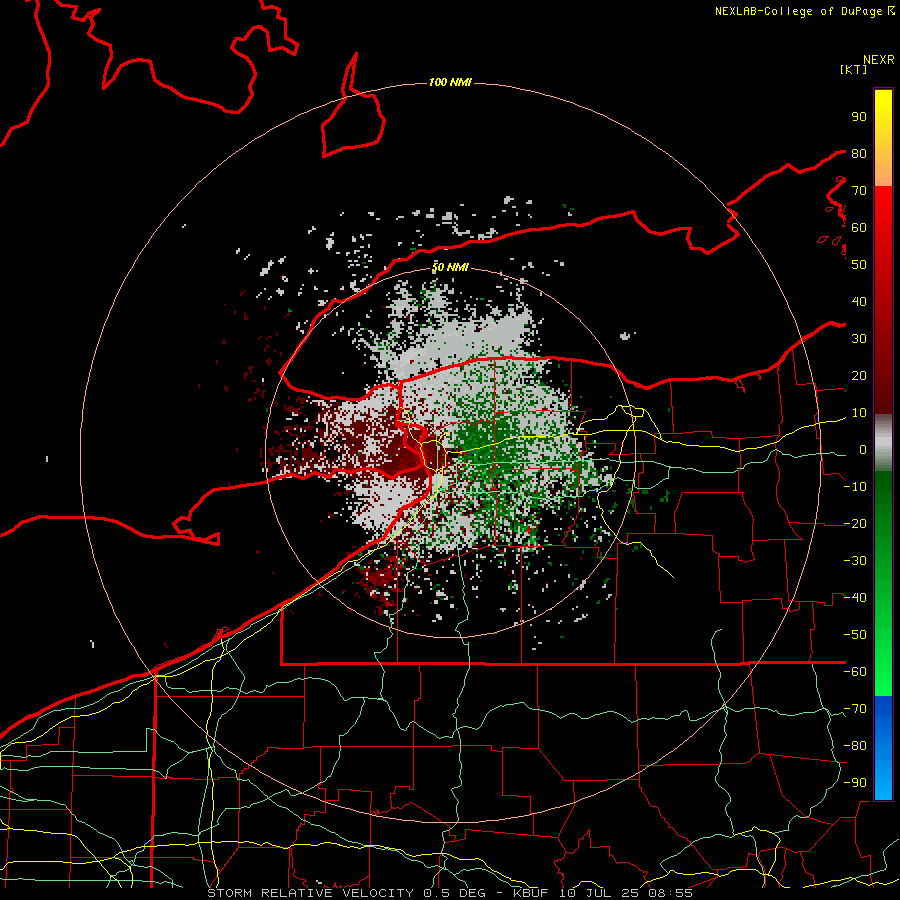Viewport: 900px width, 900px height.
Task: Click the NEXR label above the color scale
Action: pos(879,60)
